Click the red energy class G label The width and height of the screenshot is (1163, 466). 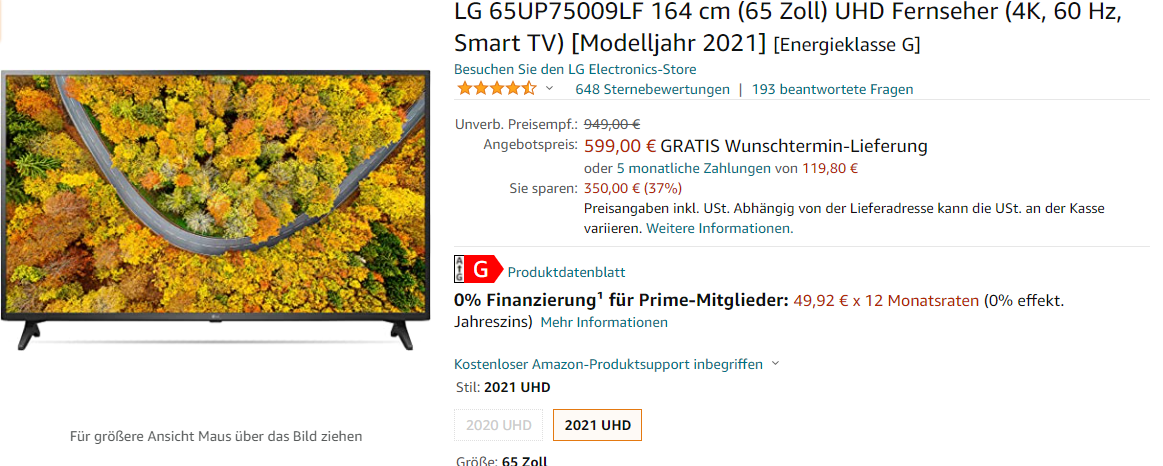pyautogui.click(x=478, y=270)
